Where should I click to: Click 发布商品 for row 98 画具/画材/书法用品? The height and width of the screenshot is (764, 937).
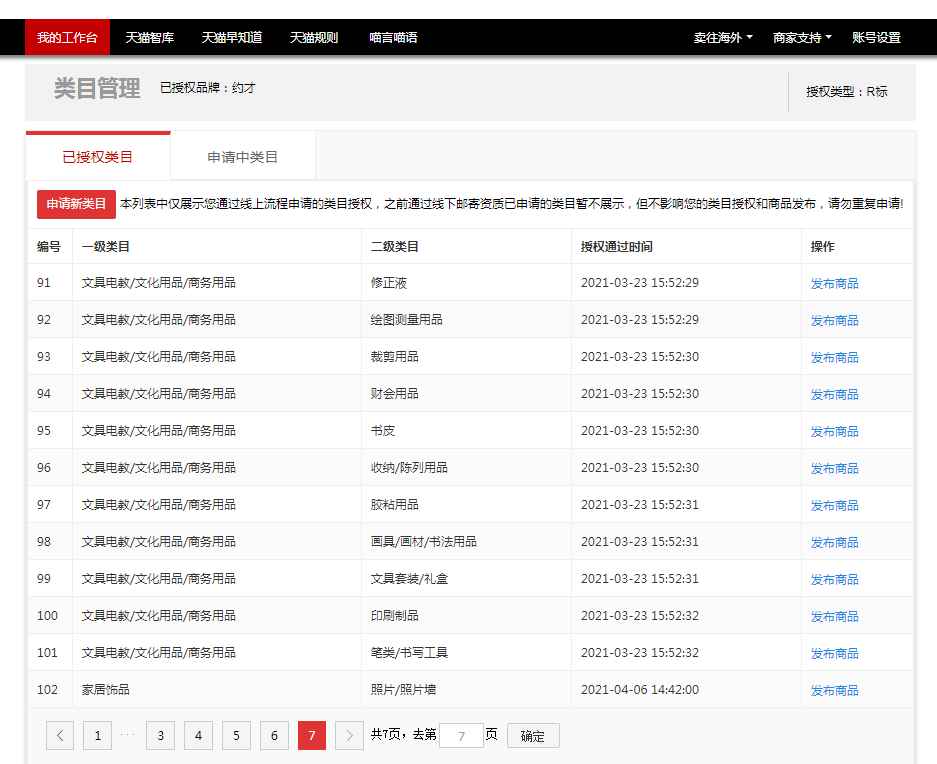[834, 543]
